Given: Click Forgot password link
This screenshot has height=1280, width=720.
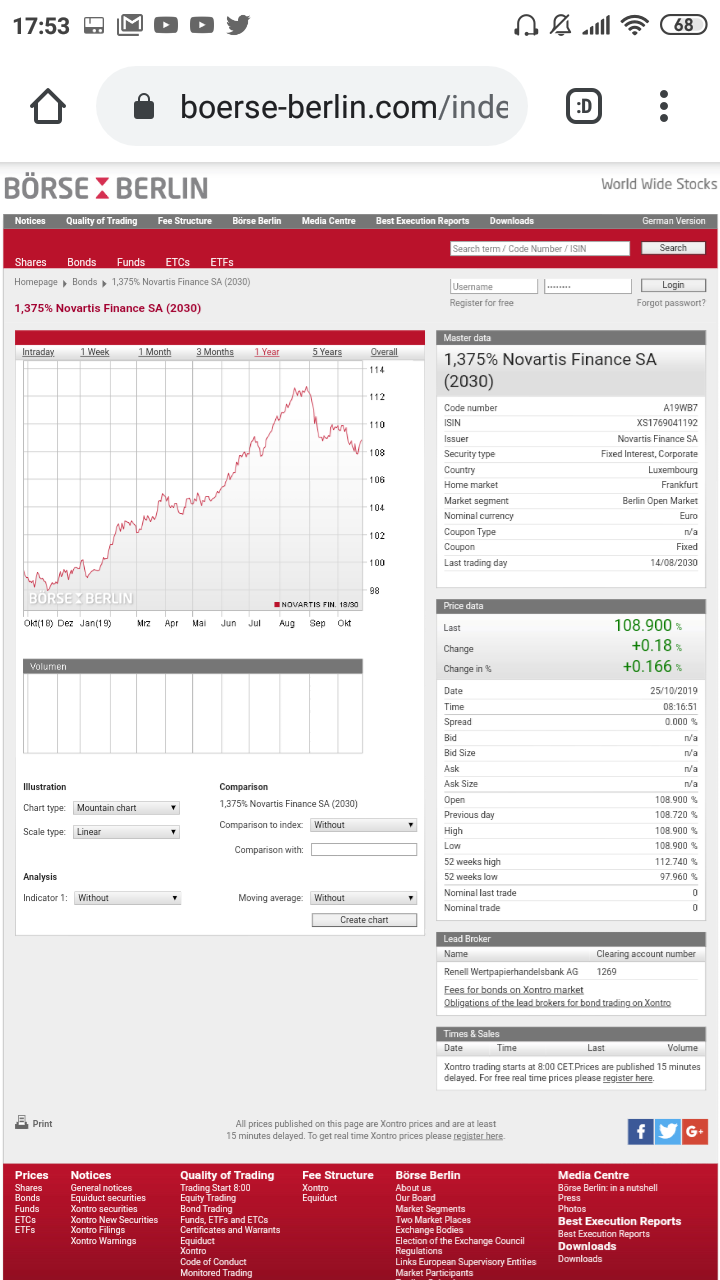Looking at the screenshot, I should pyautogui.click(x=671, y=303).
